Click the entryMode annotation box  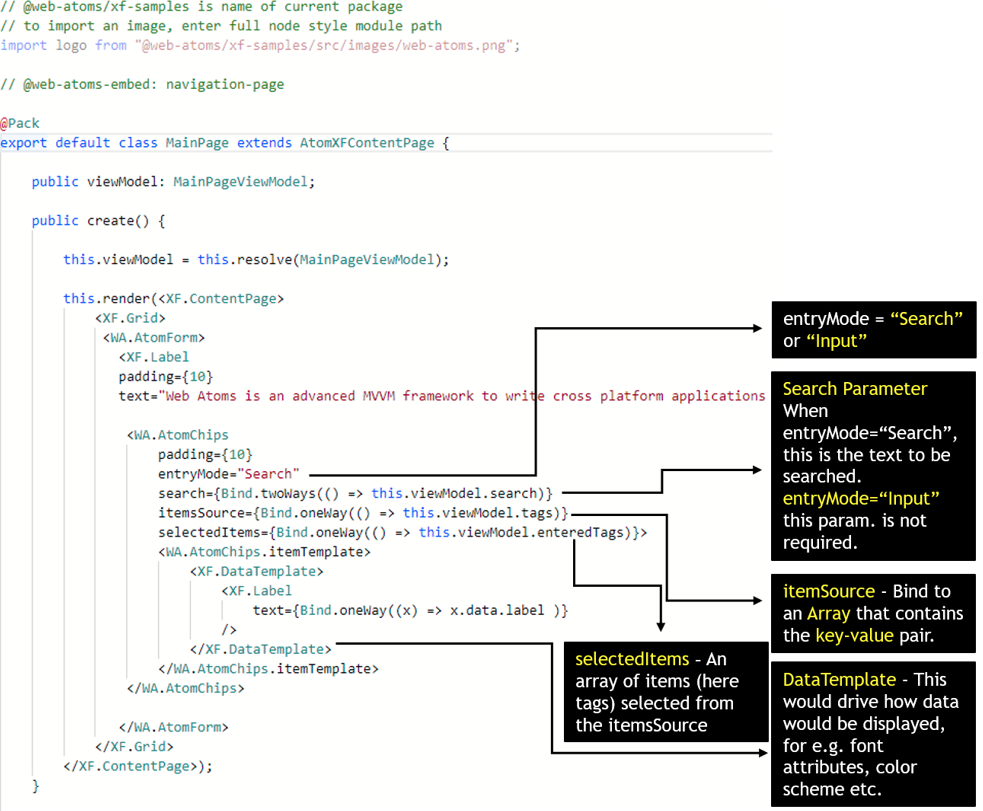click(x=872, y=330)
